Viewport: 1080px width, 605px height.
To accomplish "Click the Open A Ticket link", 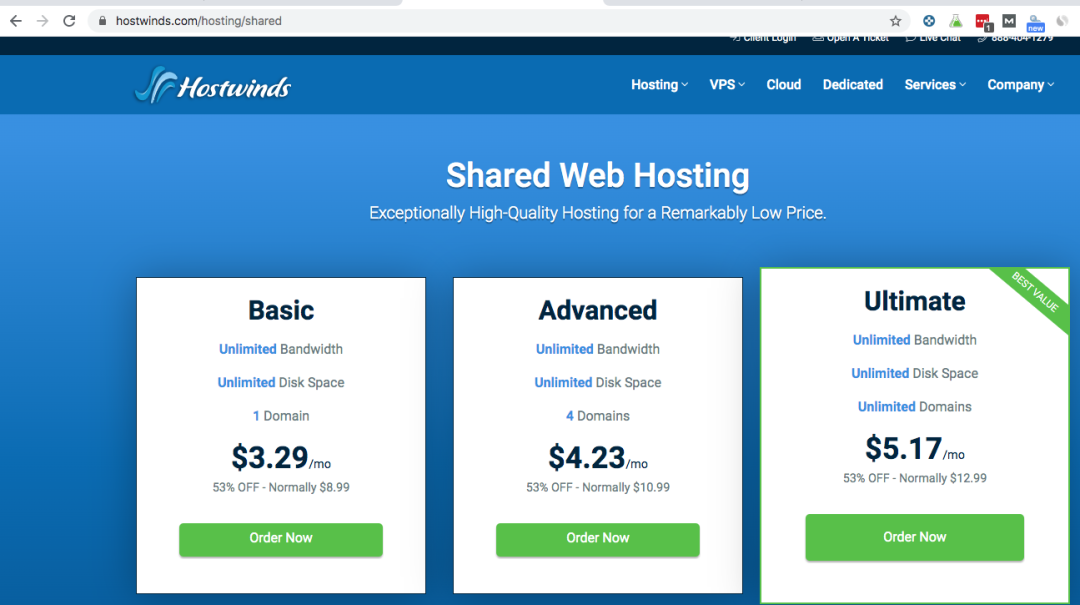I will pyautogui.click(x=851, y=39).
